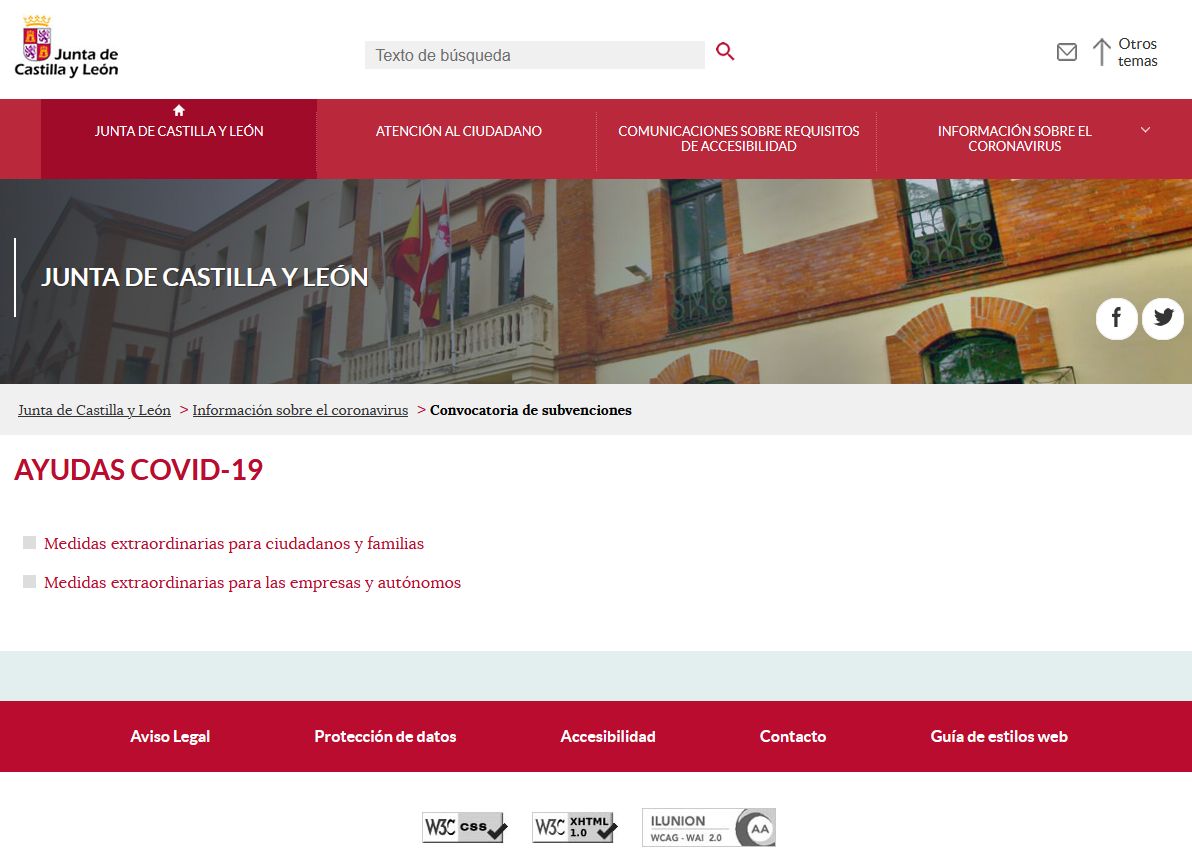
Task: Open Aviso Legal footer link
Action: 170,737
